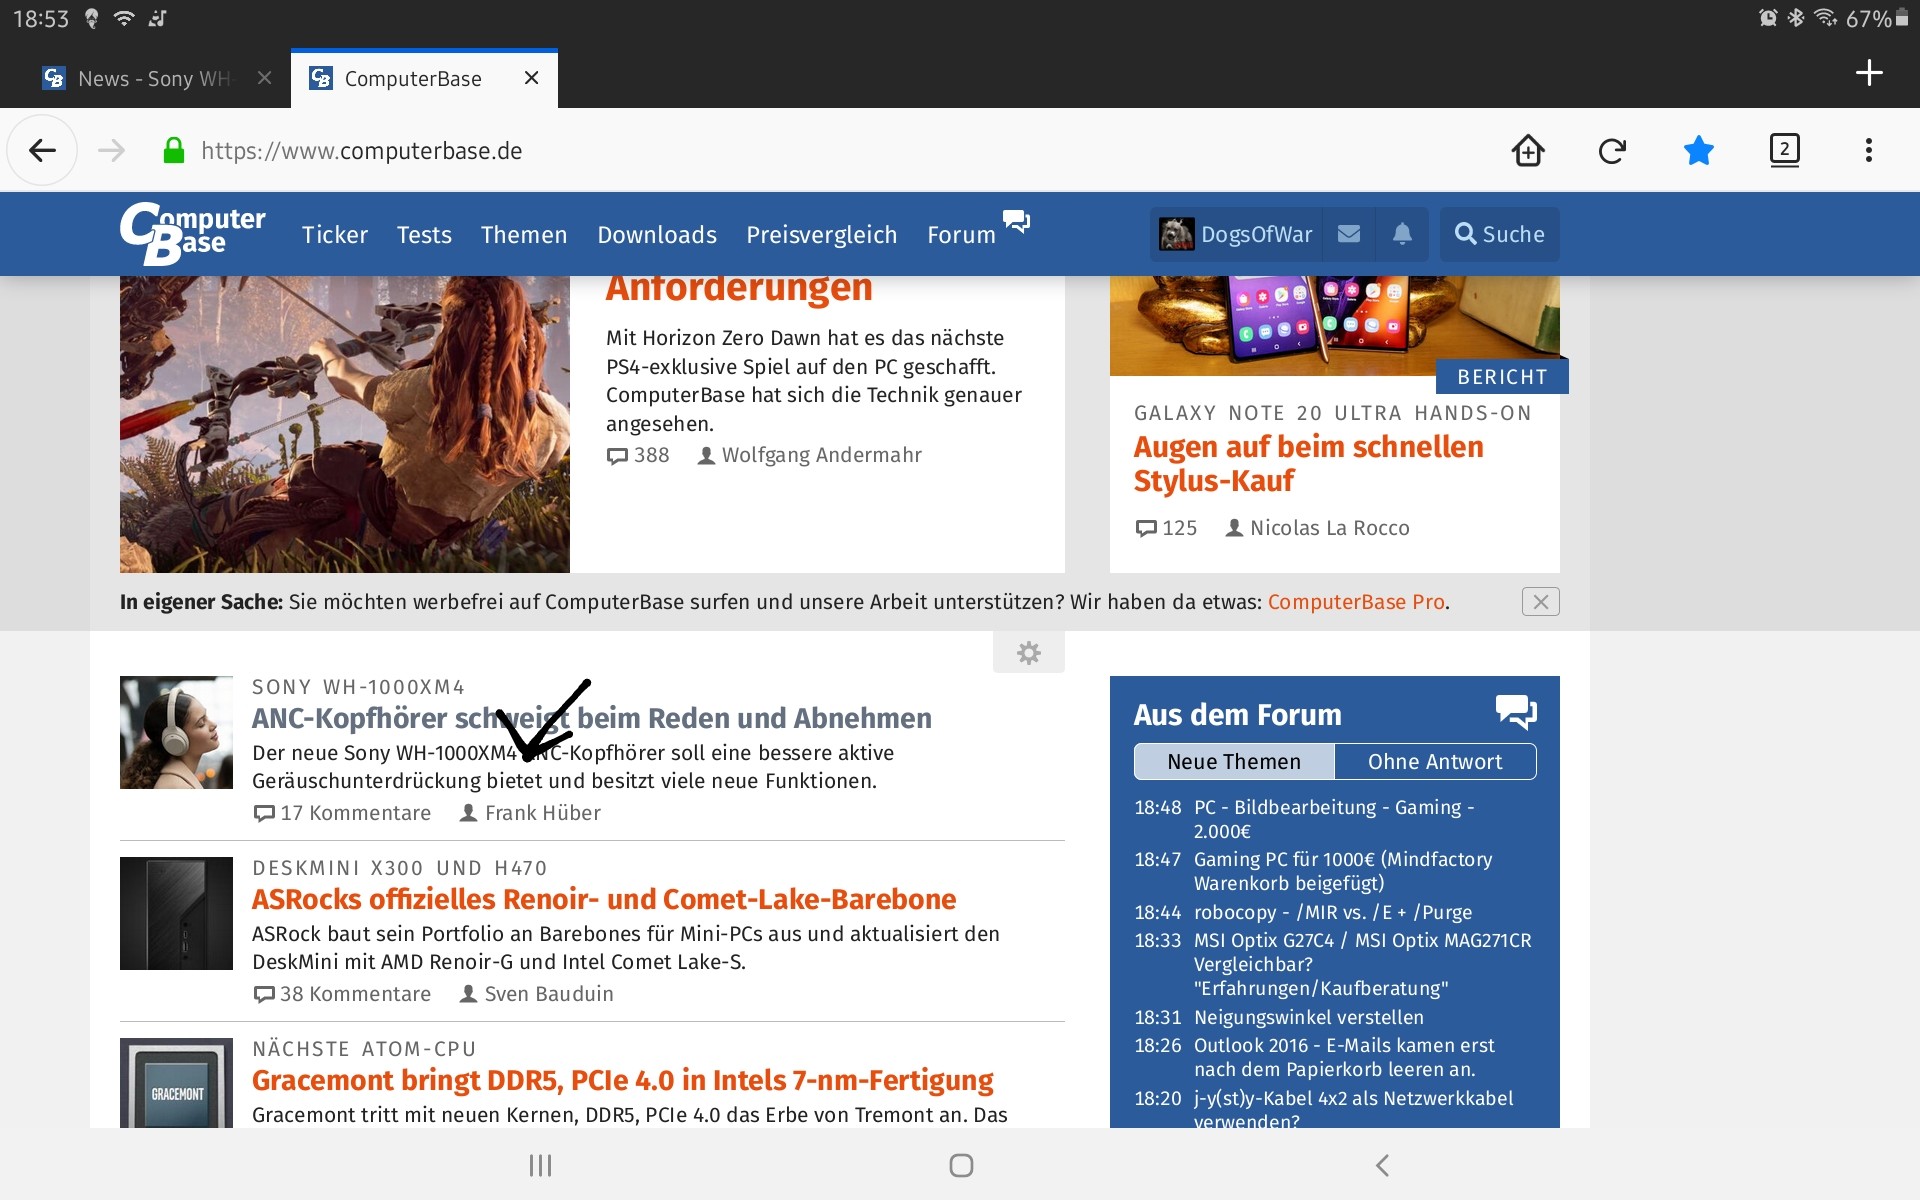Open the mail envelope icon

tap(1348, 234)
